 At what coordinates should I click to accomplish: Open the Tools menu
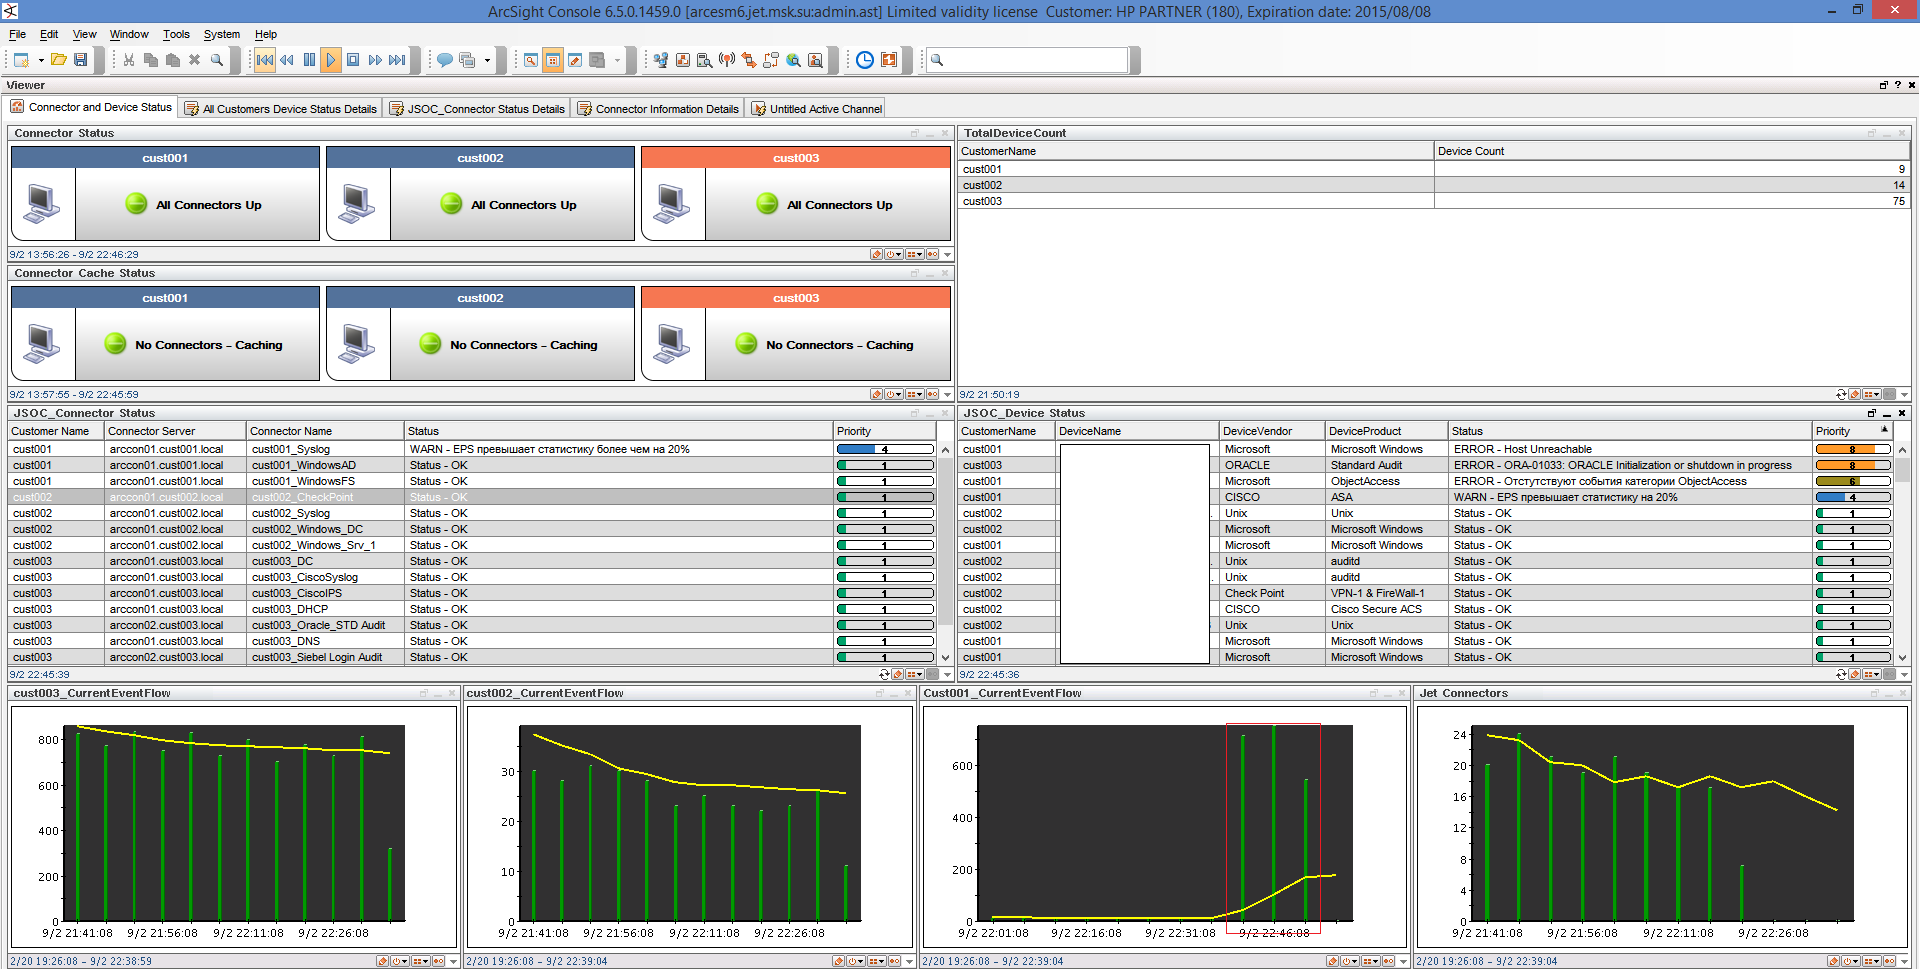click(x=176, y=34)
